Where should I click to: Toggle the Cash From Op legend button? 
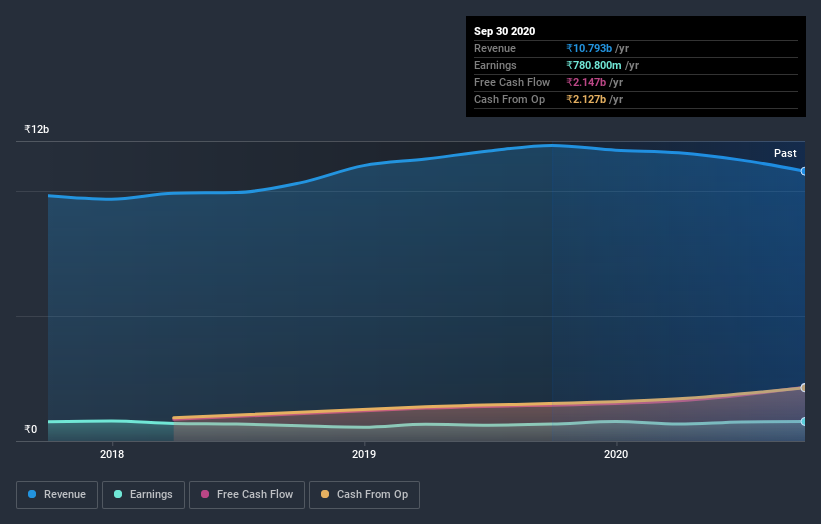tap(364, 495)
